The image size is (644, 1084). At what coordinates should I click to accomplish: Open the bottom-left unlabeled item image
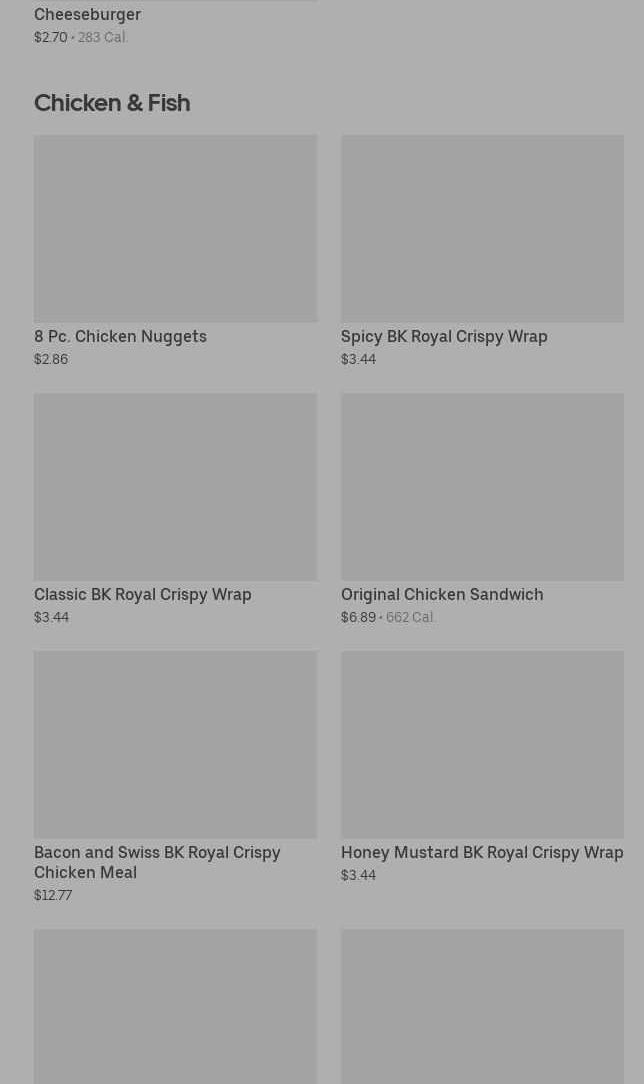176,1007
